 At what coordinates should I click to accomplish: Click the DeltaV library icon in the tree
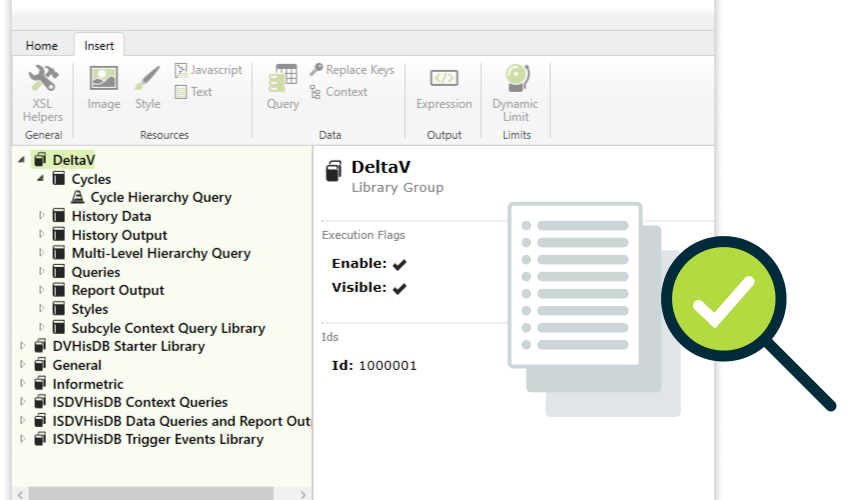(40, 160)
